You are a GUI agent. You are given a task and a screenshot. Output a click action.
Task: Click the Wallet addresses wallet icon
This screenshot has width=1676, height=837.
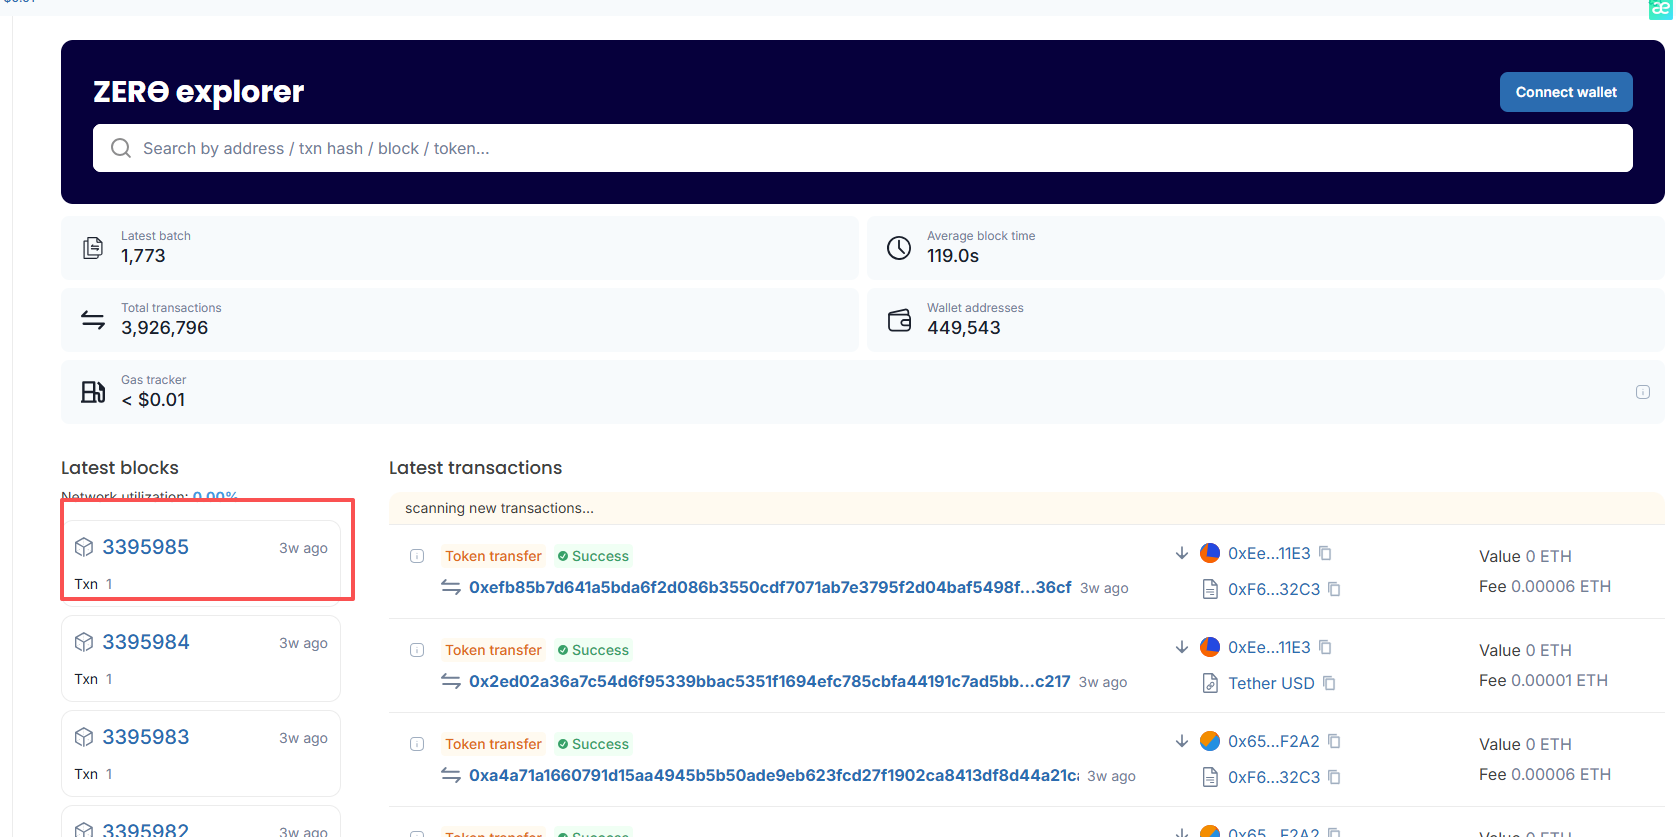899,320
